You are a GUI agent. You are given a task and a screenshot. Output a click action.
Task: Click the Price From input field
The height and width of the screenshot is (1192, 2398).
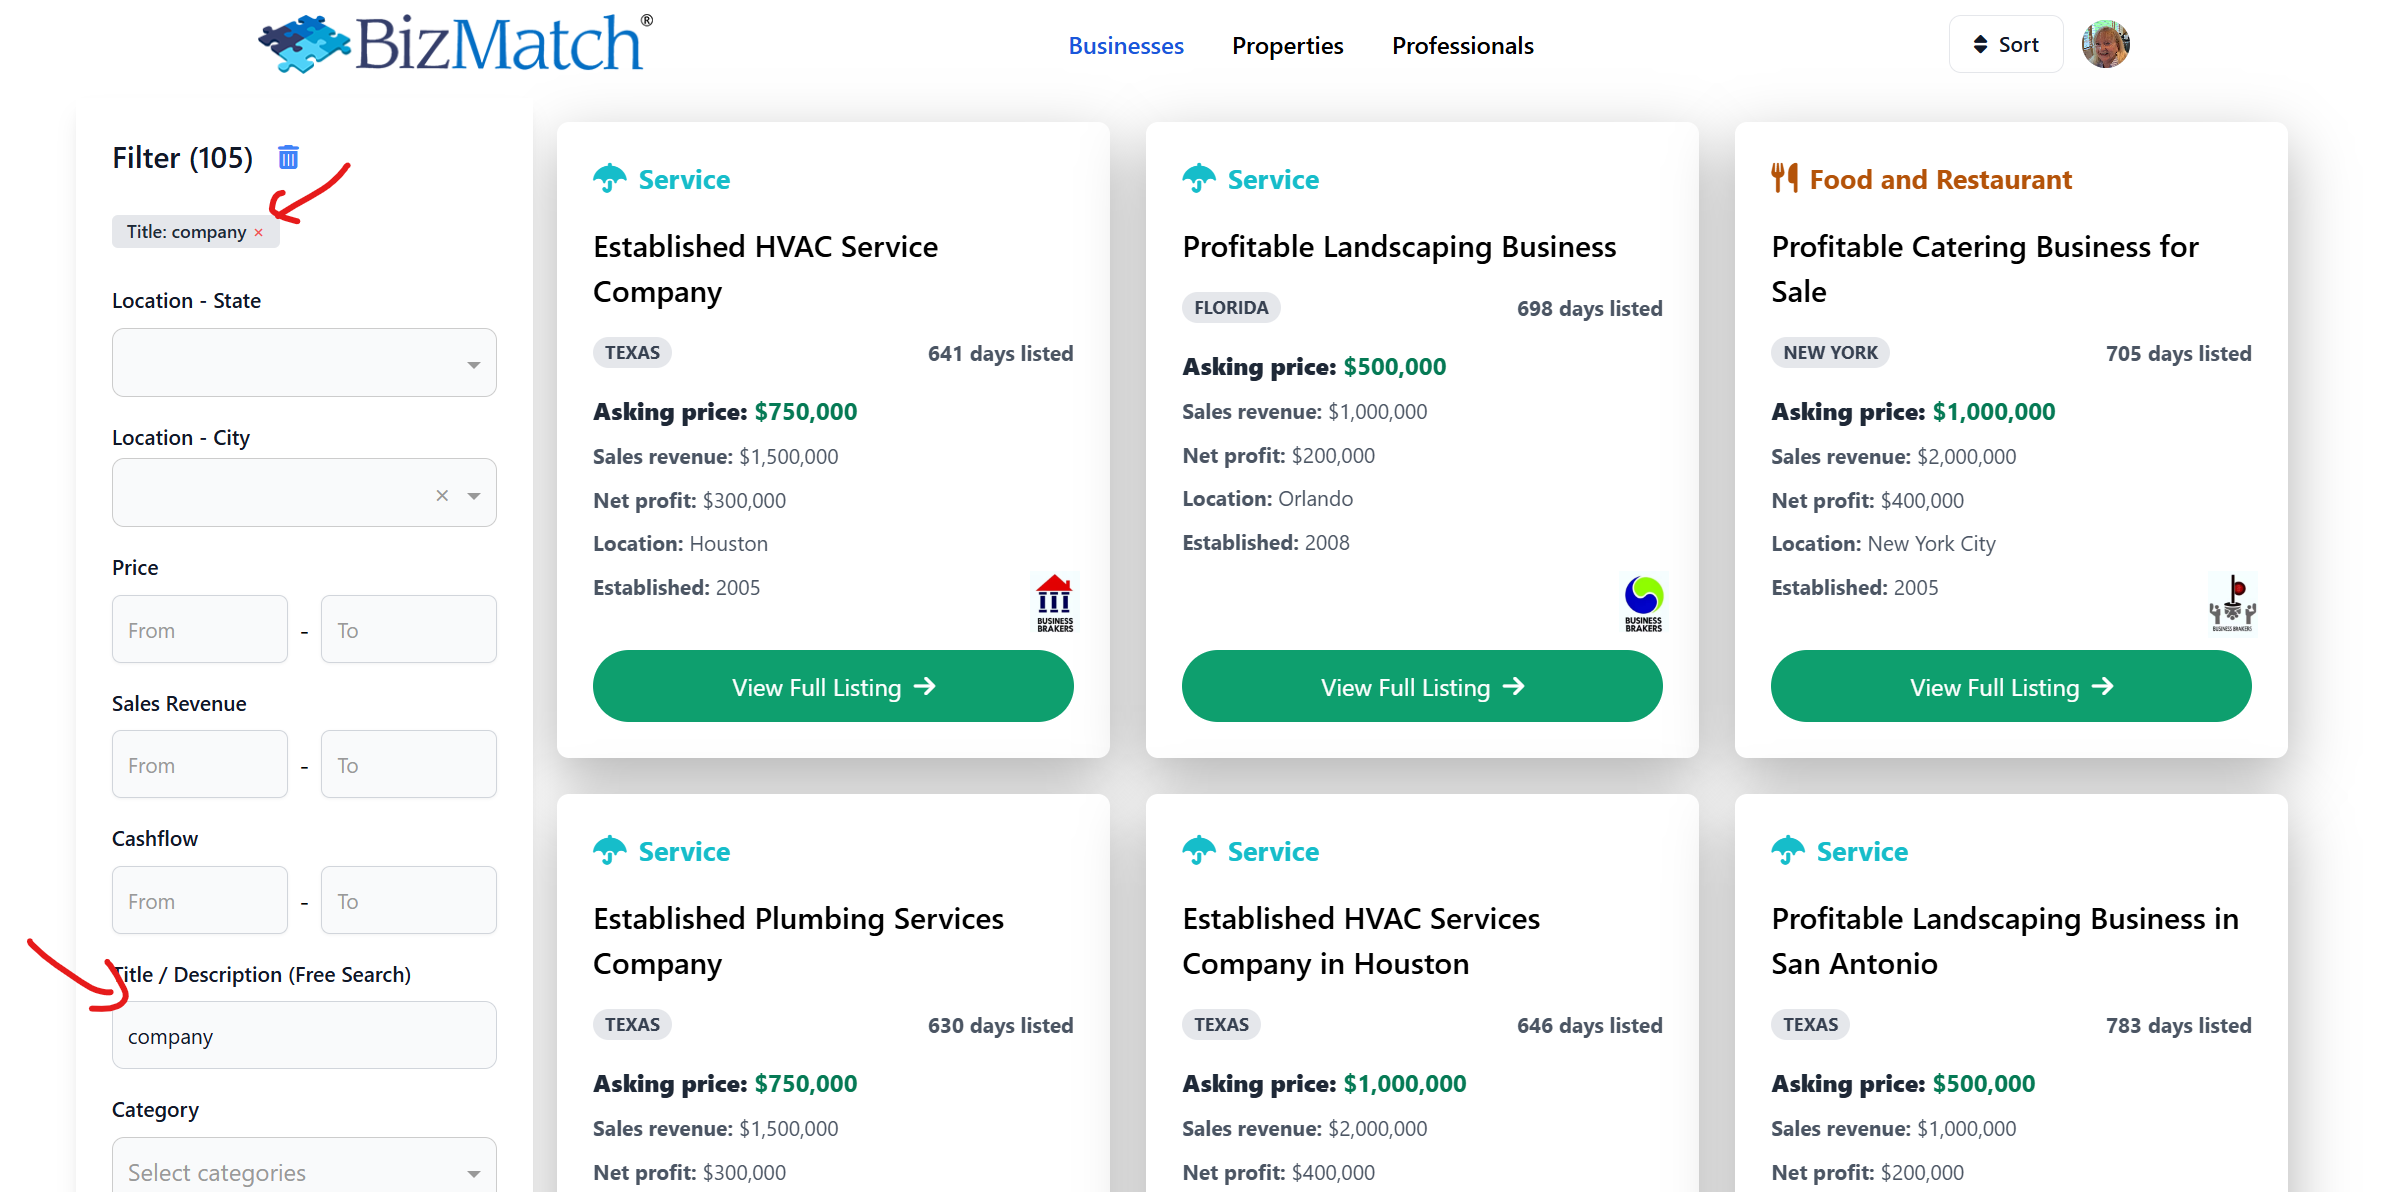(x=200, y=630)
